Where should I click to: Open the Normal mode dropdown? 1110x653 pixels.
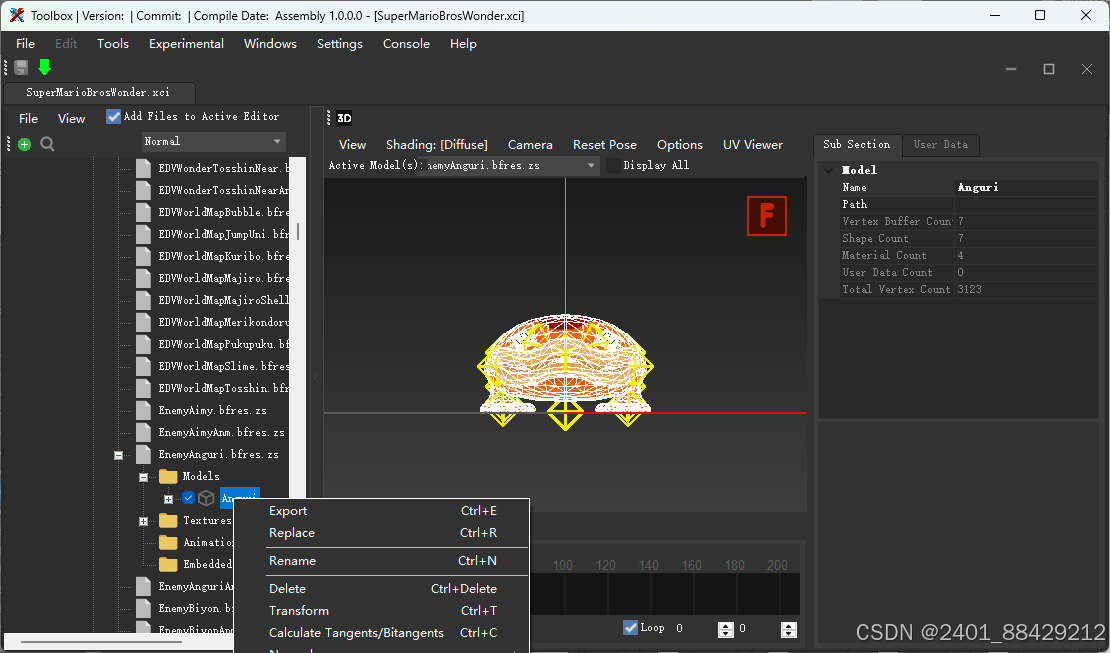point(213,142)
